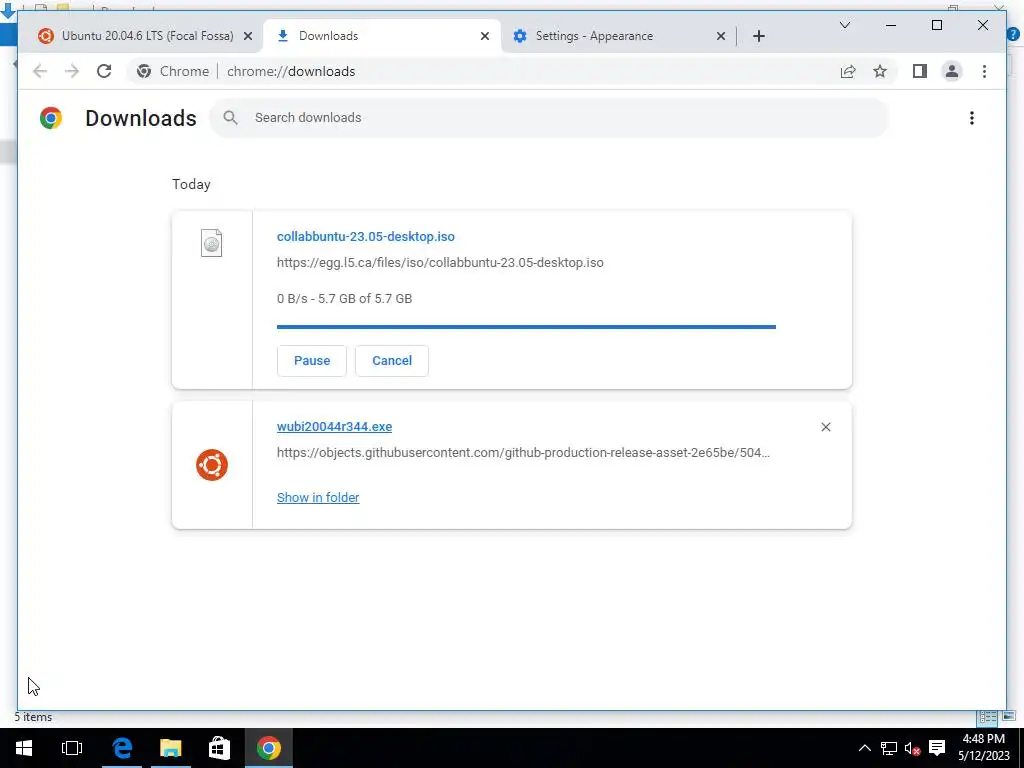This screenshot has height=768, width=1024.
Task: Click the ISO download progress bar
Action: (526, 327)
